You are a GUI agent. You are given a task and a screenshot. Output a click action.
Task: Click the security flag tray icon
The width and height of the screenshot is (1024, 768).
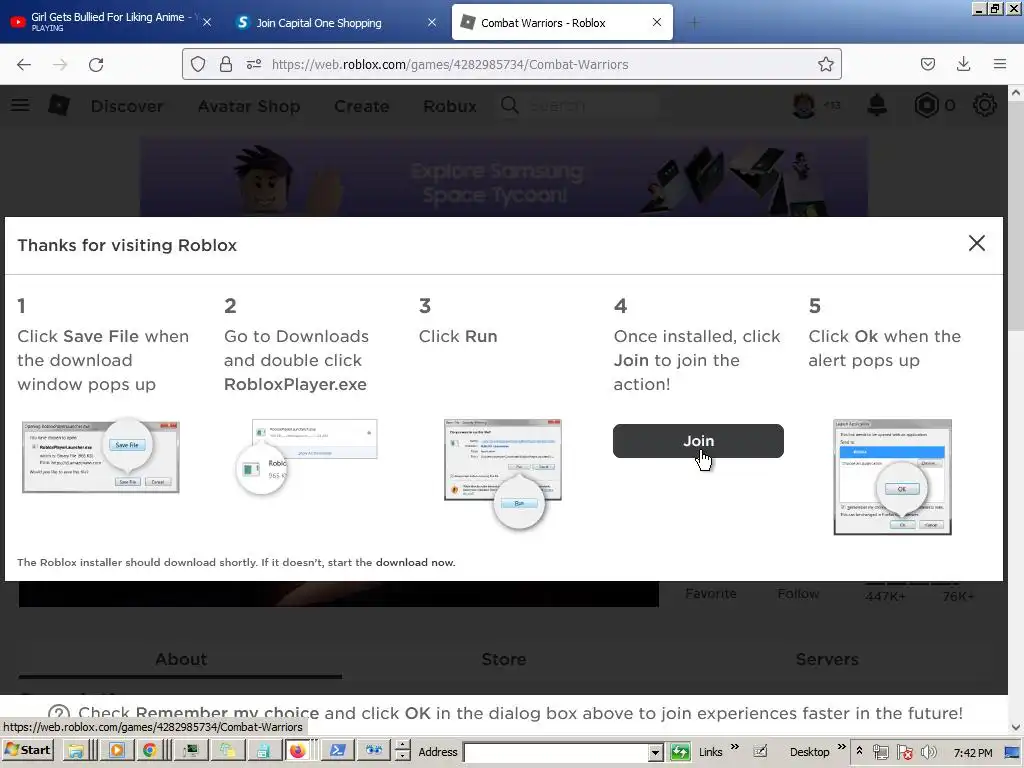click(904, 752)
